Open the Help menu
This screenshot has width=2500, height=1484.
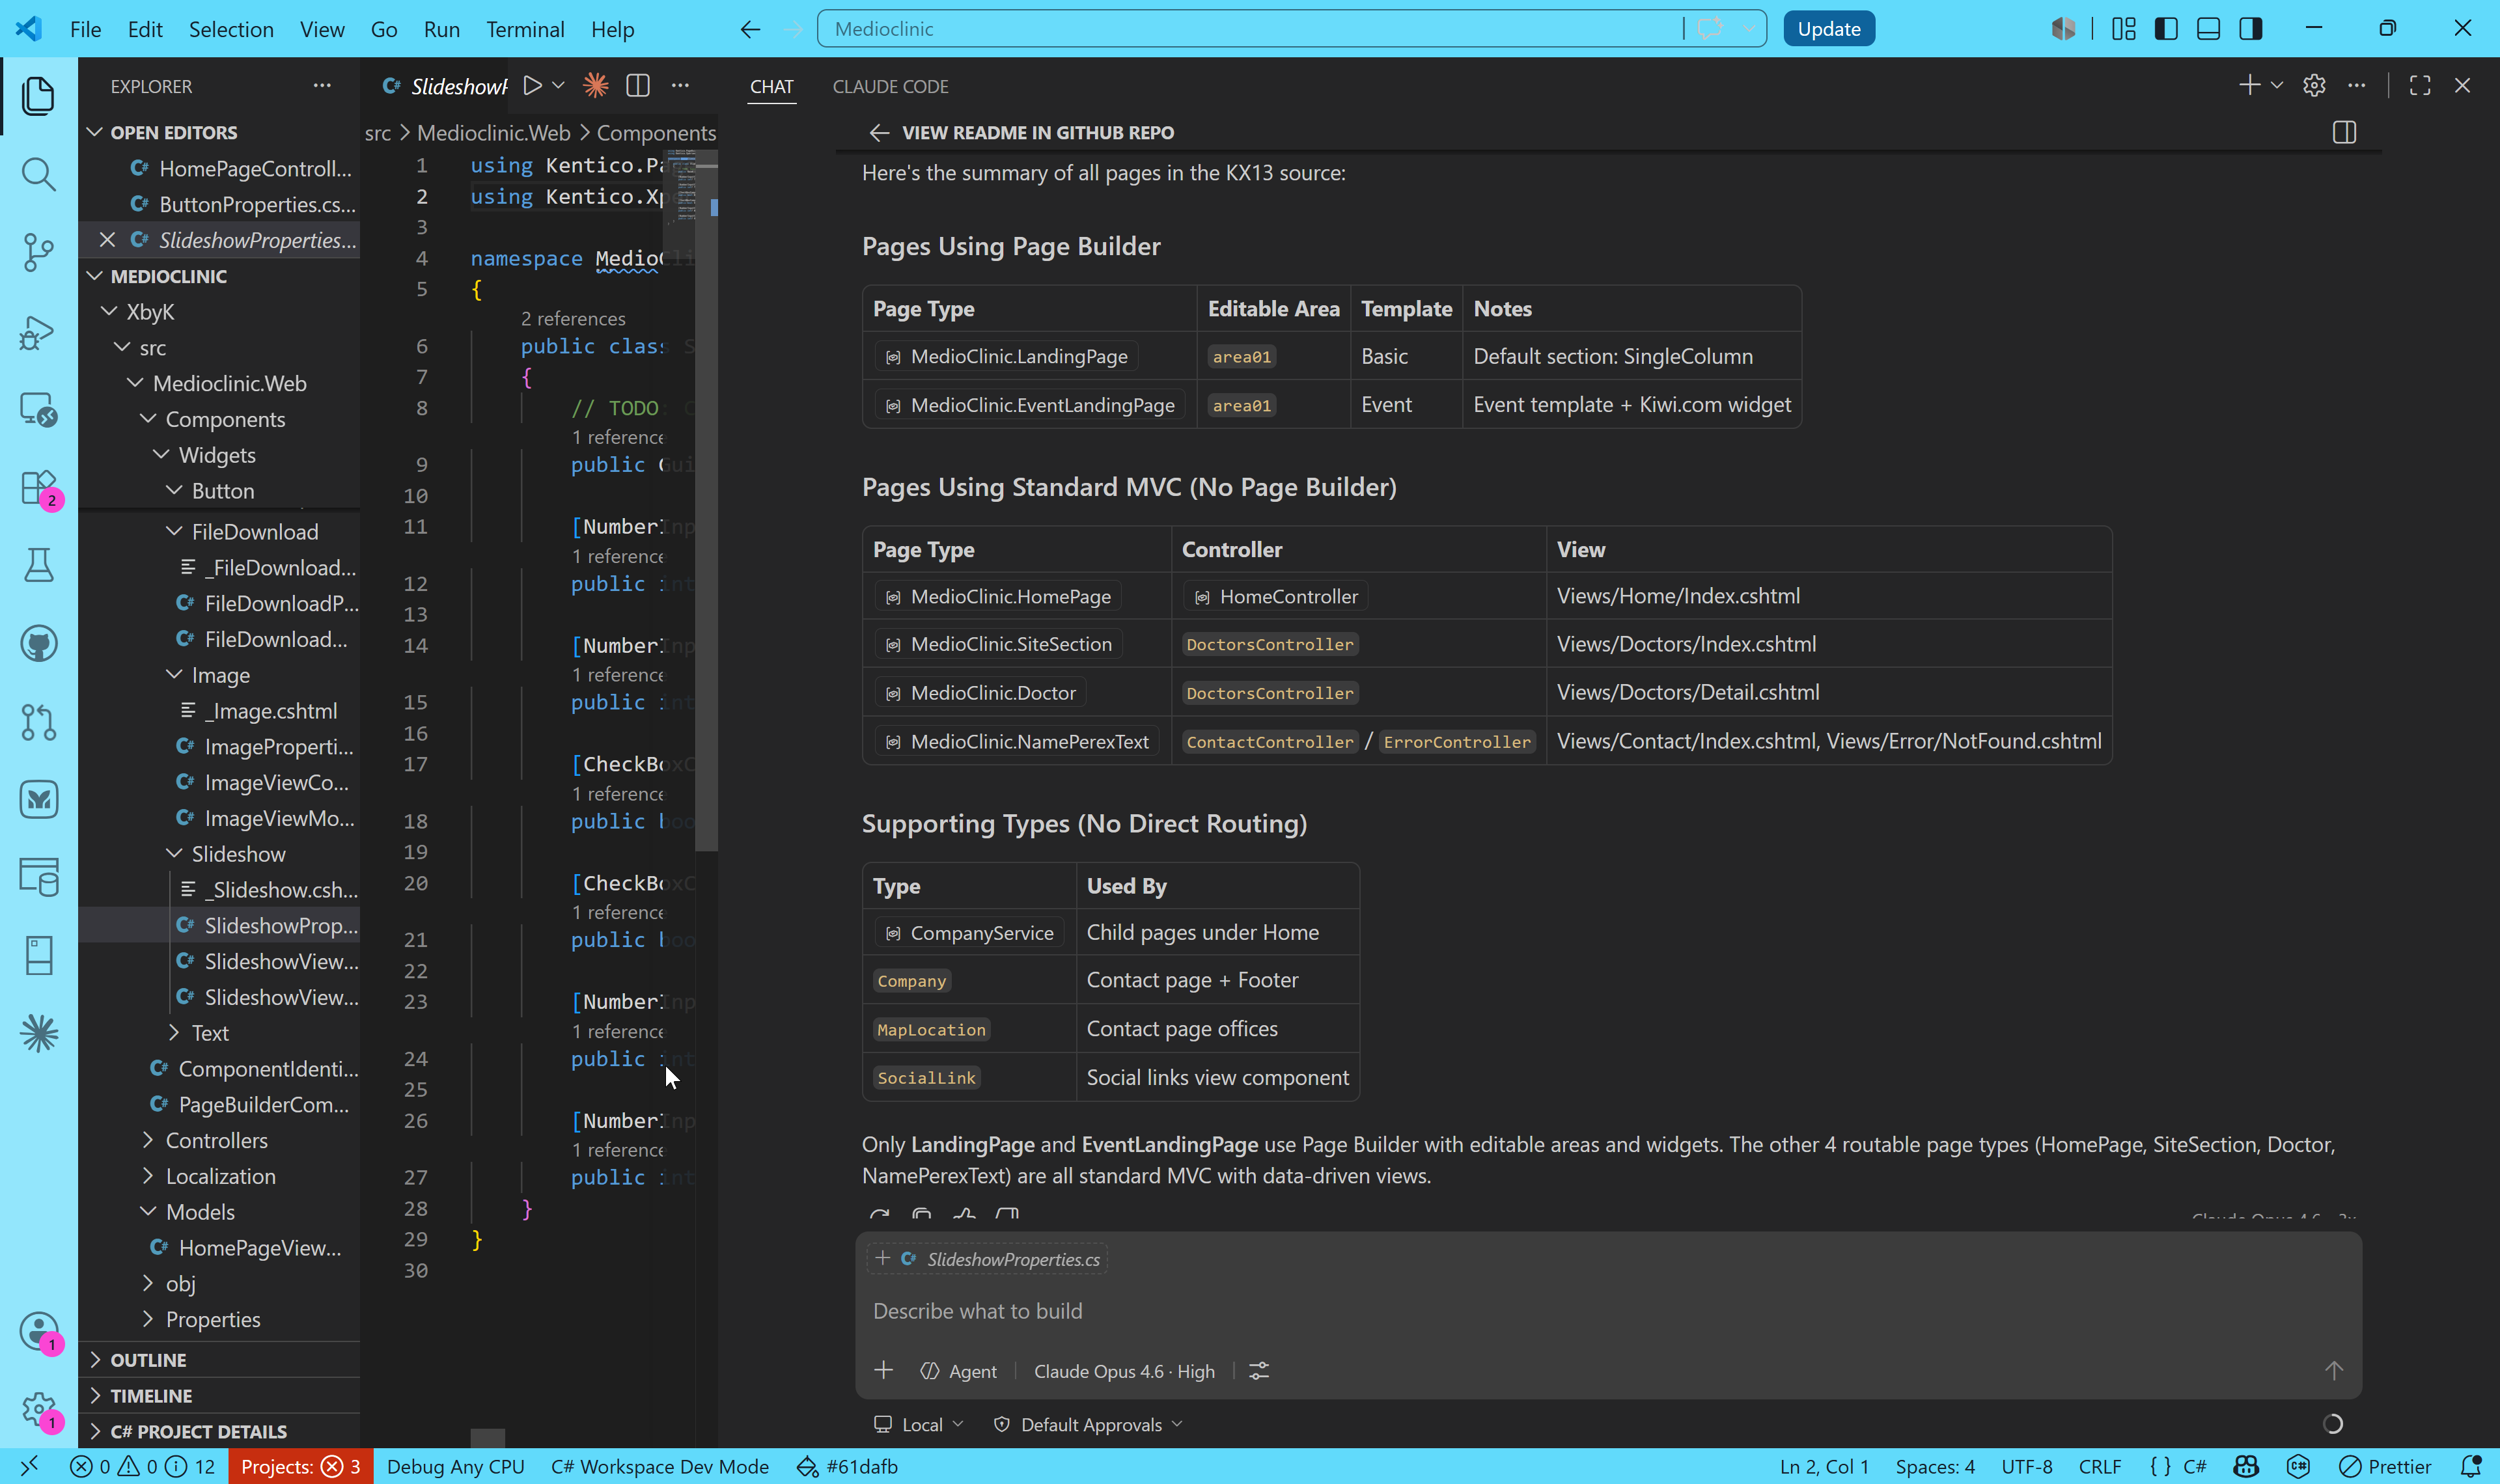click(612, 29)
